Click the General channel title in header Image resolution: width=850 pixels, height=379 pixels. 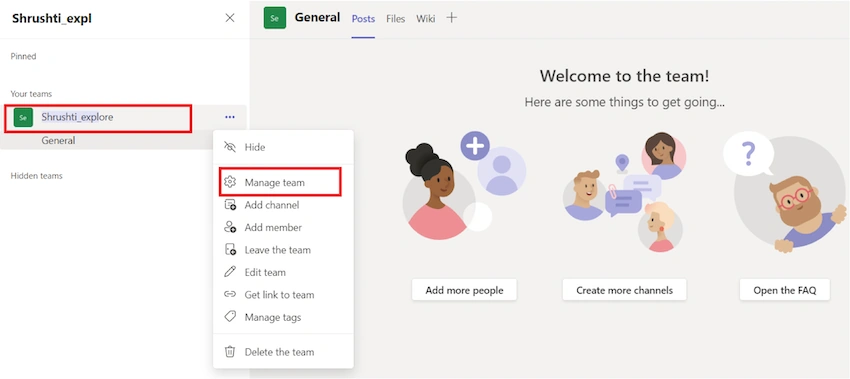317,17
